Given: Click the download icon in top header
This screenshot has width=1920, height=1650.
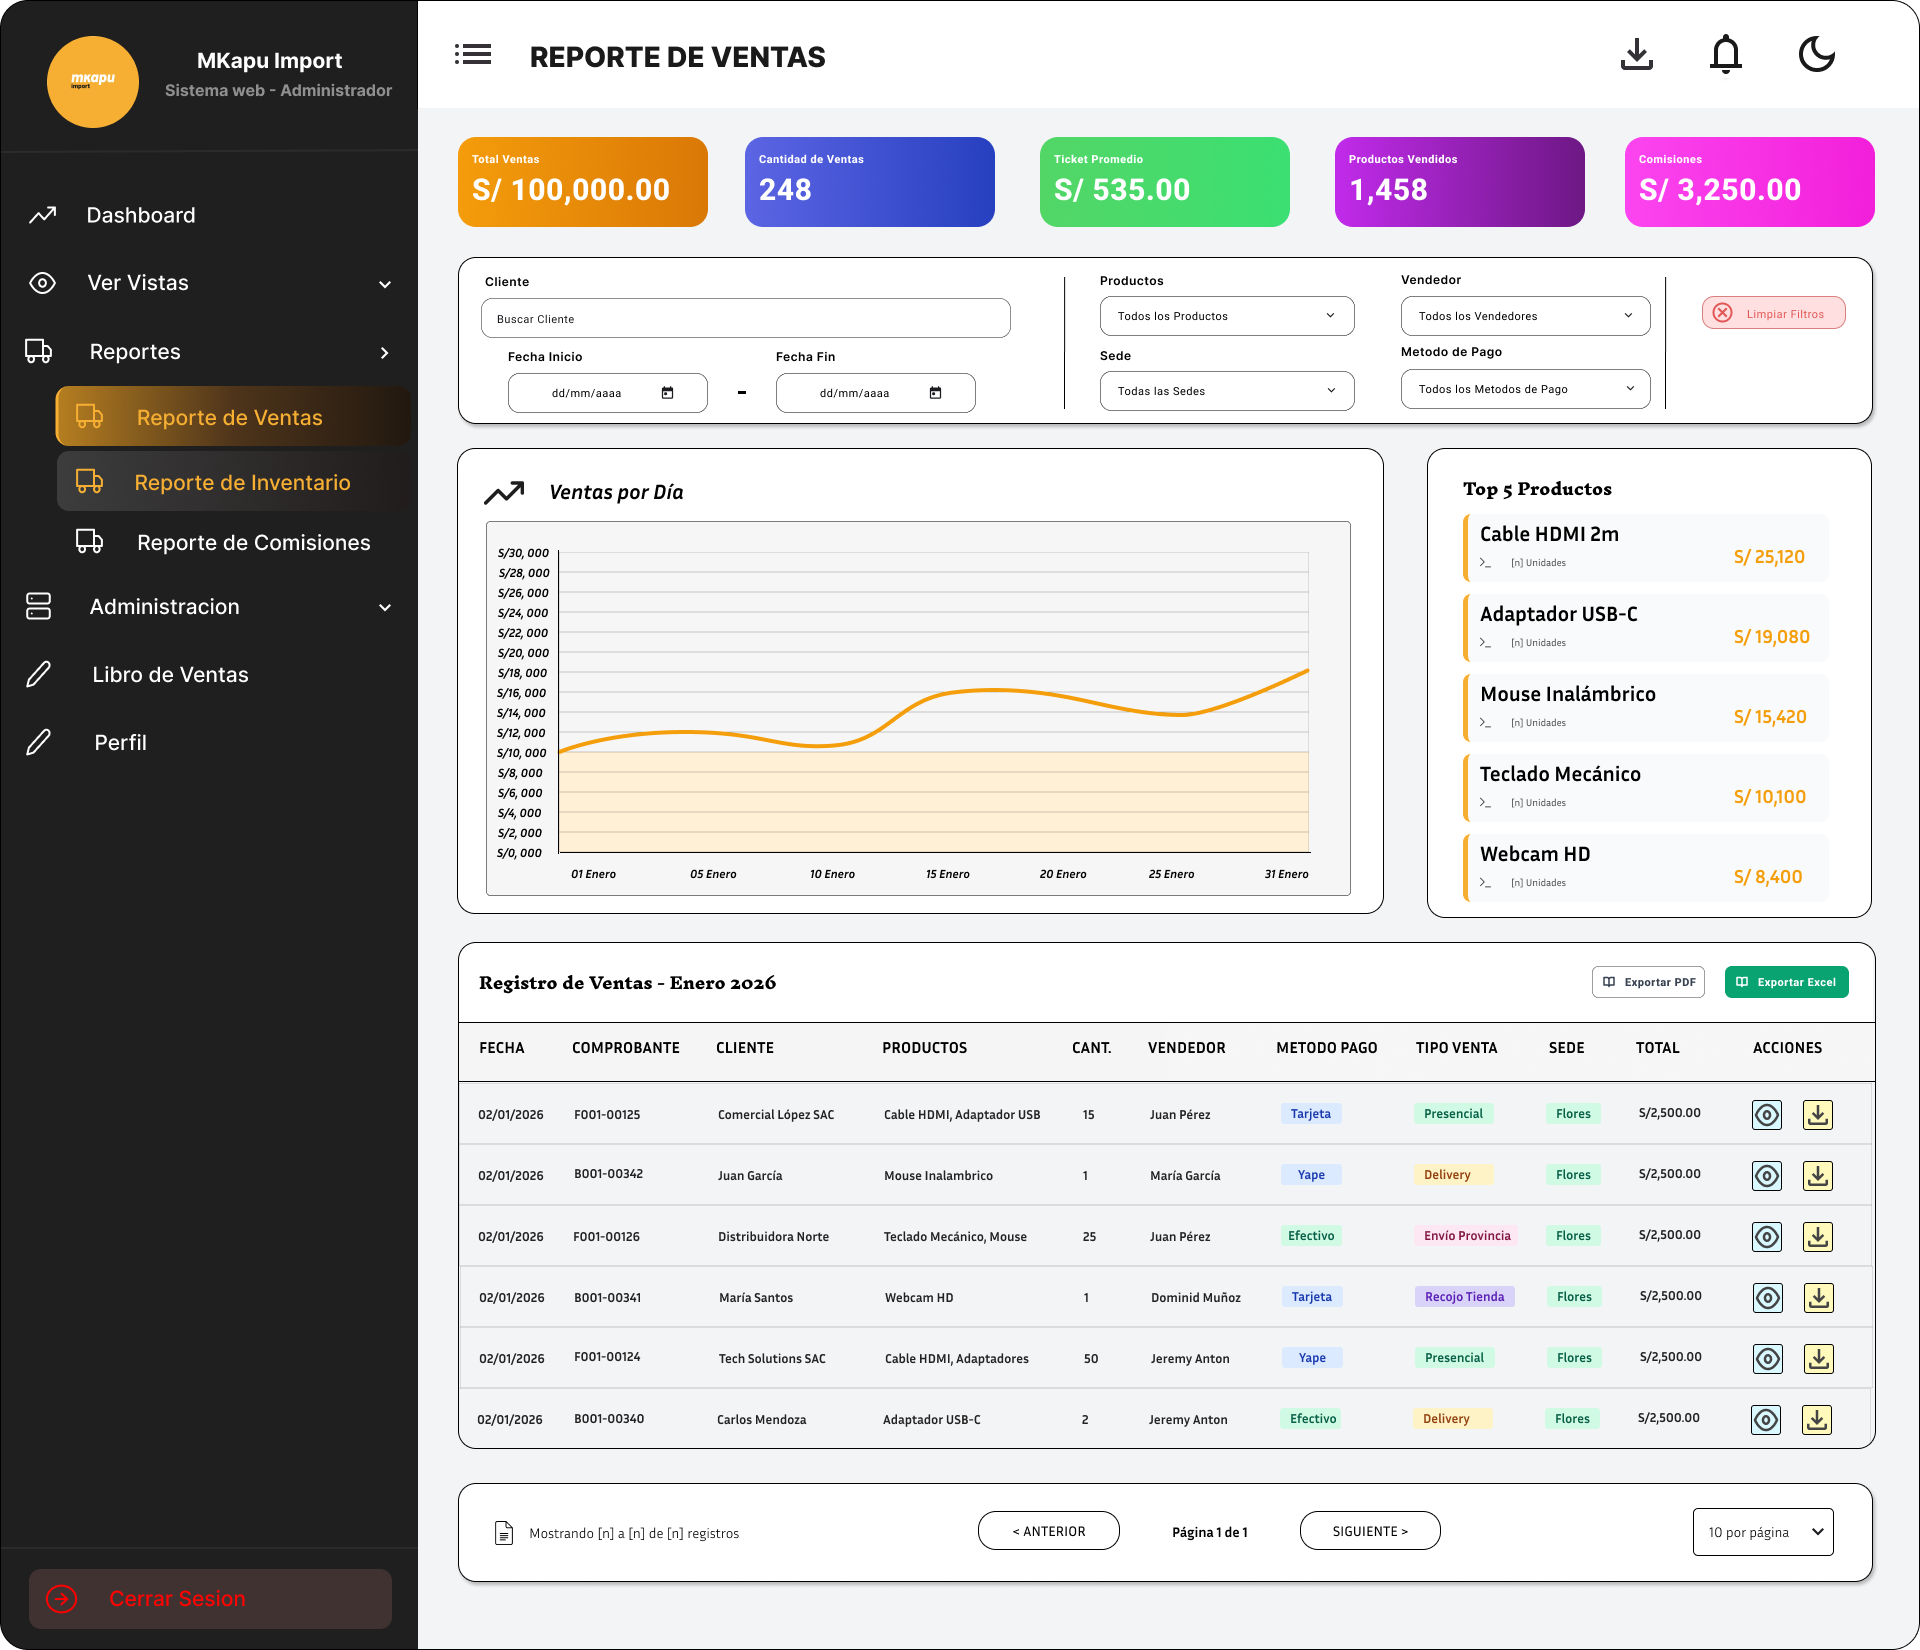Looking at the screenshot, I should tap(1636, 55).
